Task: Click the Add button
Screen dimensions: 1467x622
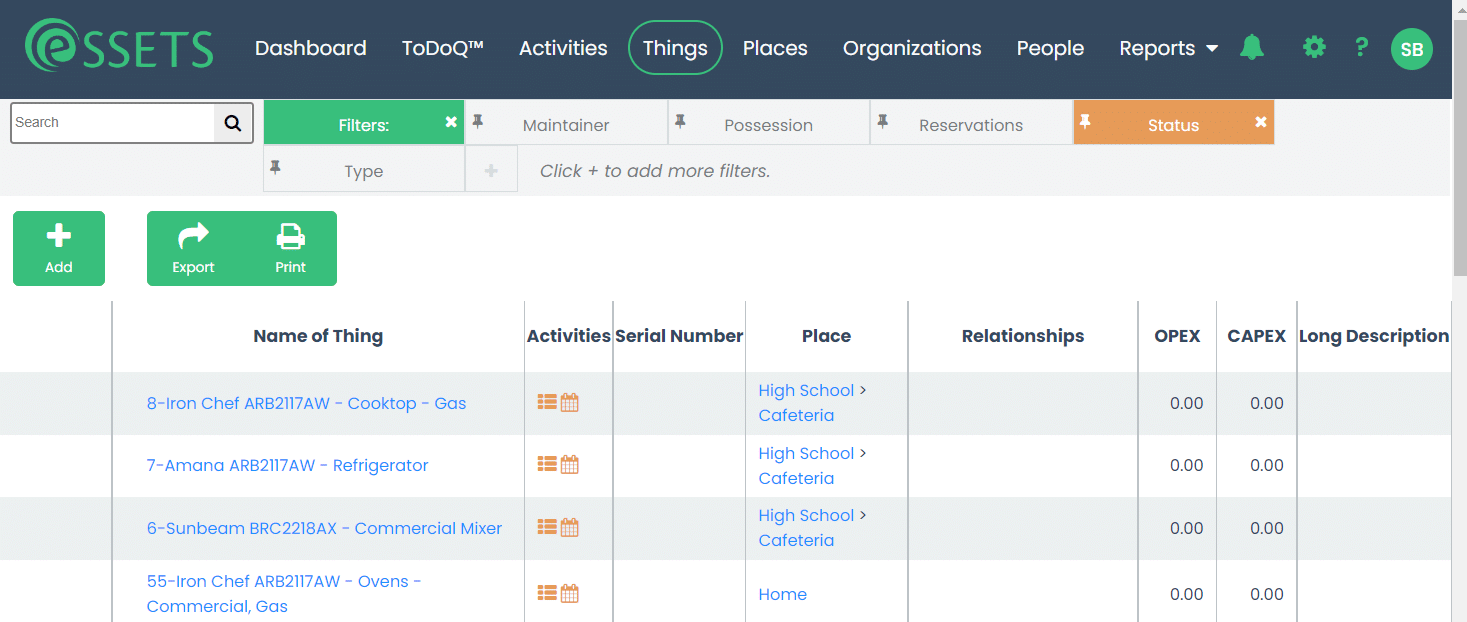Action: [x=59, y=248]
